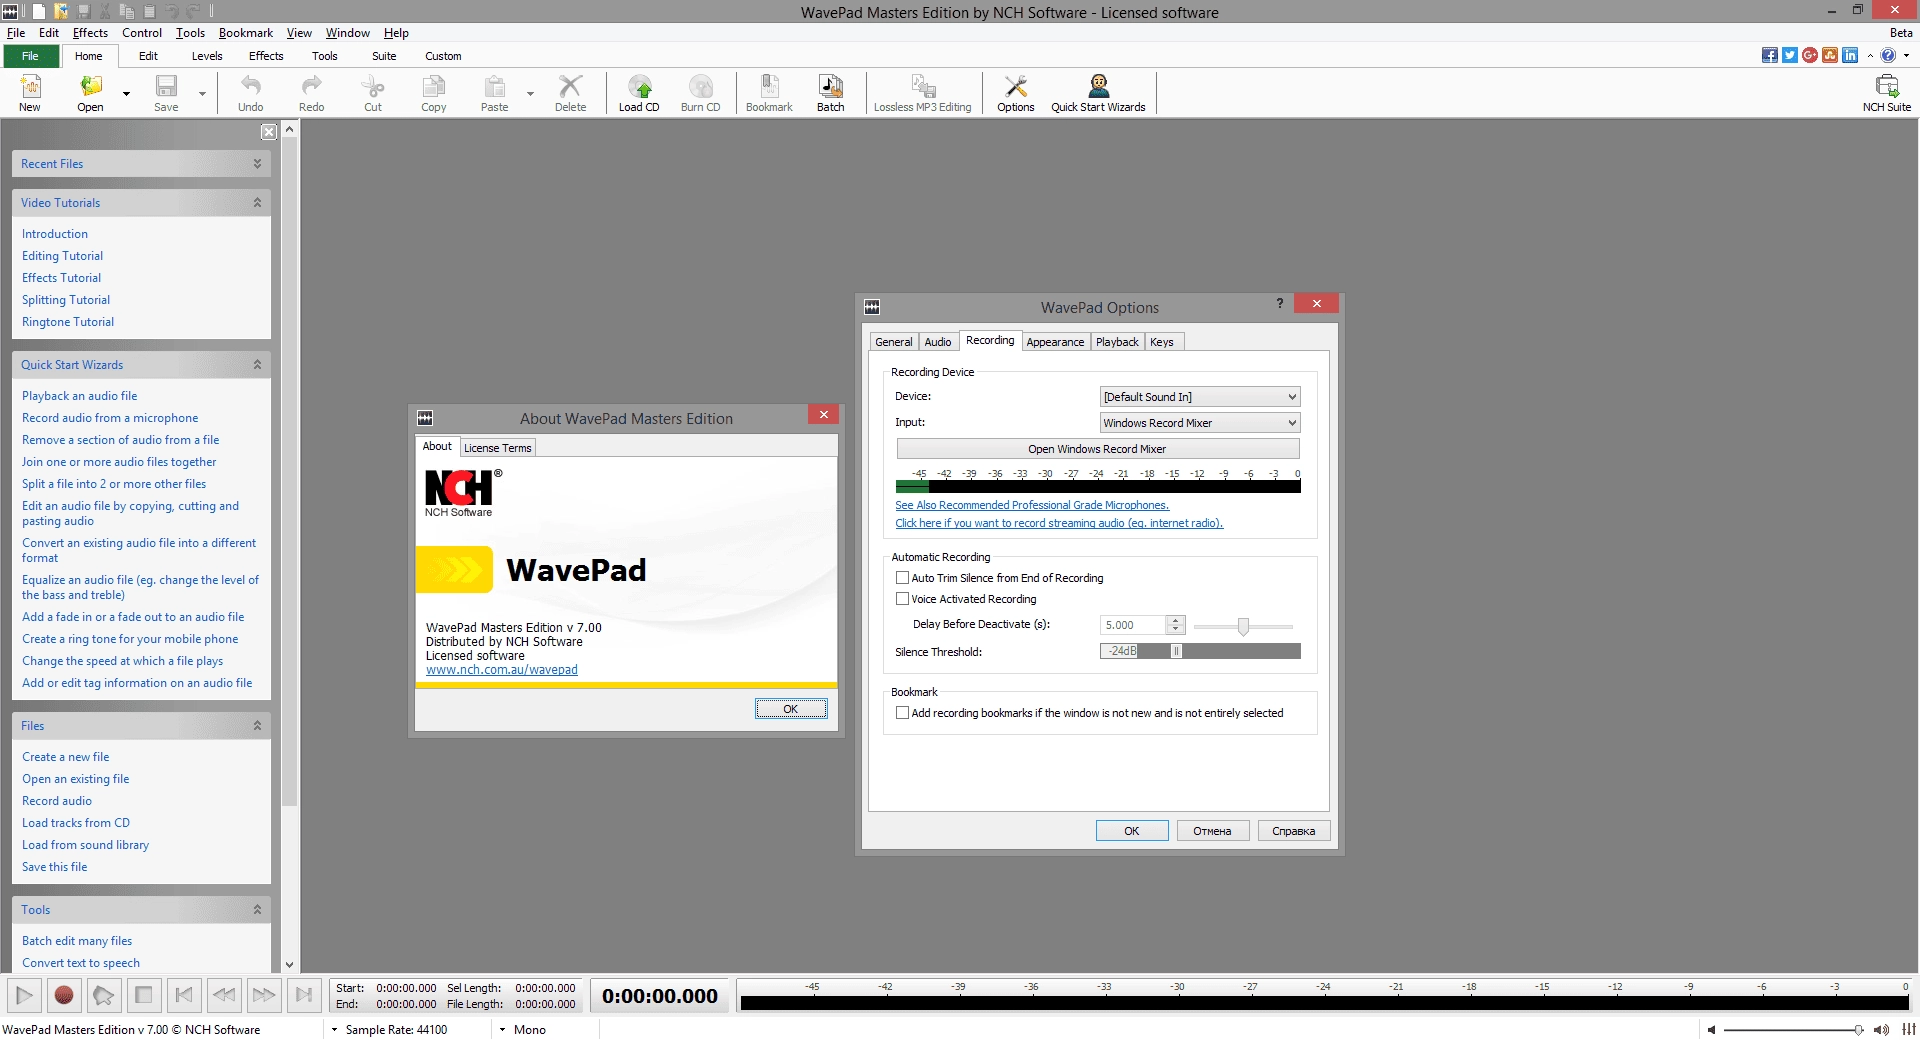Click the Burn CD icon
The image size is (1920, 1040).
[700, 93]
